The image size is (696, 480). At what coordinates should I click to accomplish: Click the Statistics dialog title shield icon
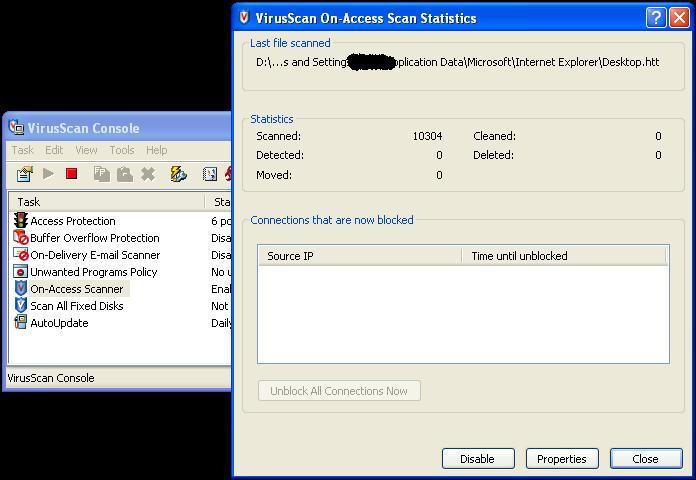coord(244,18)
